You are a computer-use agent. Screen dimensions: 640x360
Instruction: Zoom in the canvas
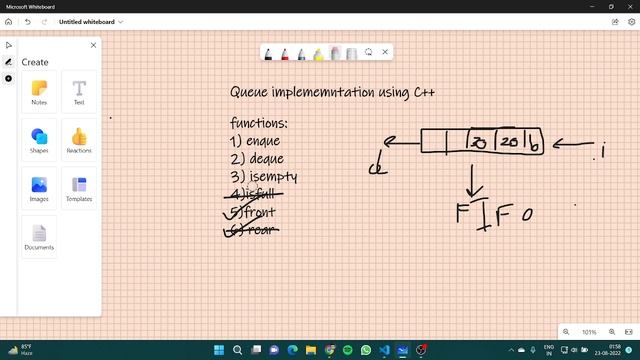point(612,332)
